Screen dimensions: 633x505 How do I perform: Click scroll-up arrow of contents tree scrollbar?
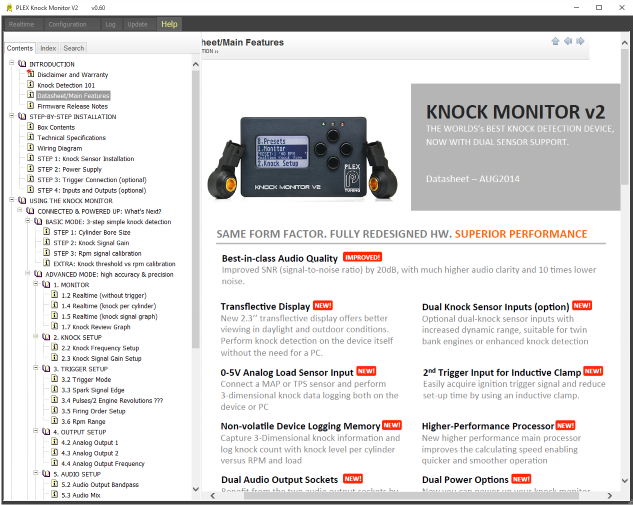click(x=196, y=64)
